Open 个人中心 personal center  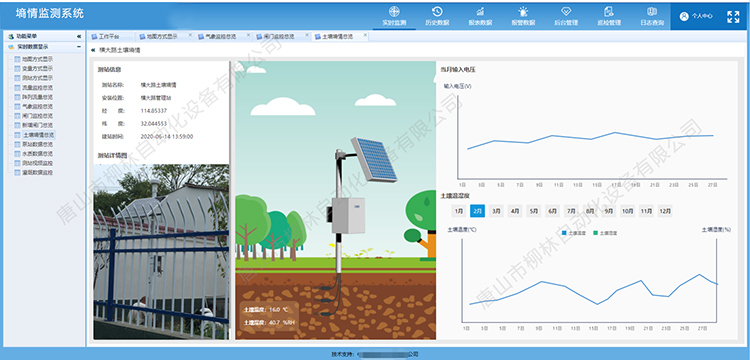696,16
